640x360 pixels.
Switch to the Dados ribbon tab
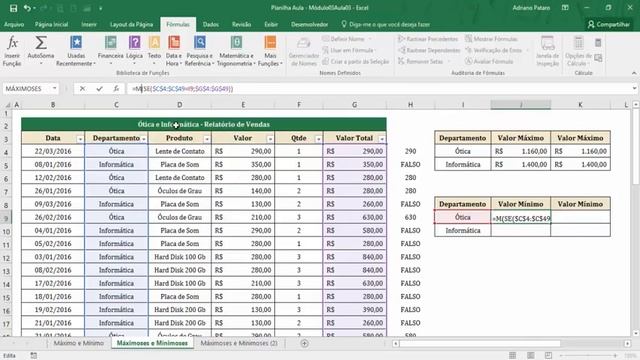pos(211,24)
